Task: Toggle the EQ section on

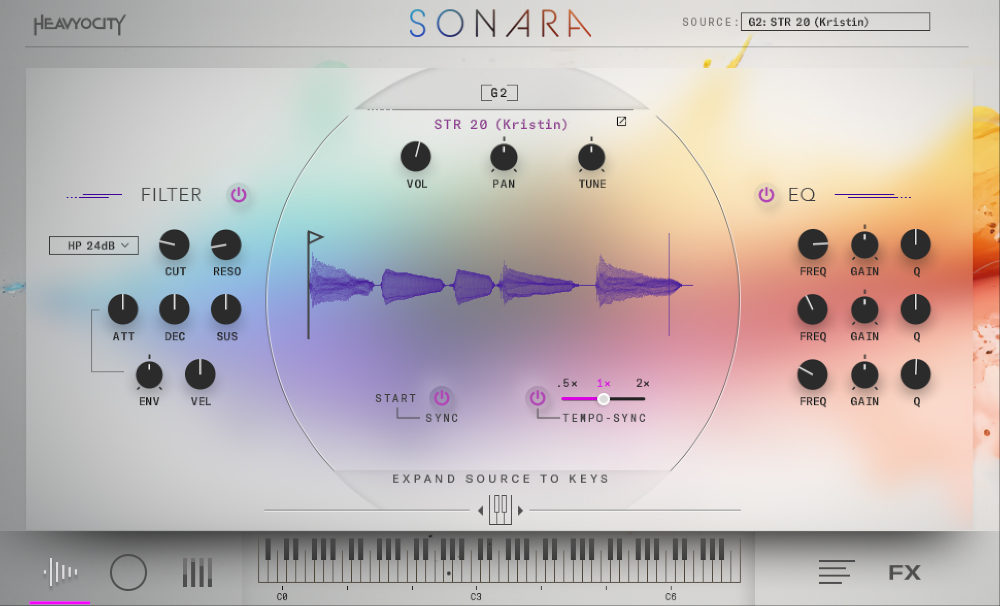Action: pyautogui.click(x=766, y=194)
